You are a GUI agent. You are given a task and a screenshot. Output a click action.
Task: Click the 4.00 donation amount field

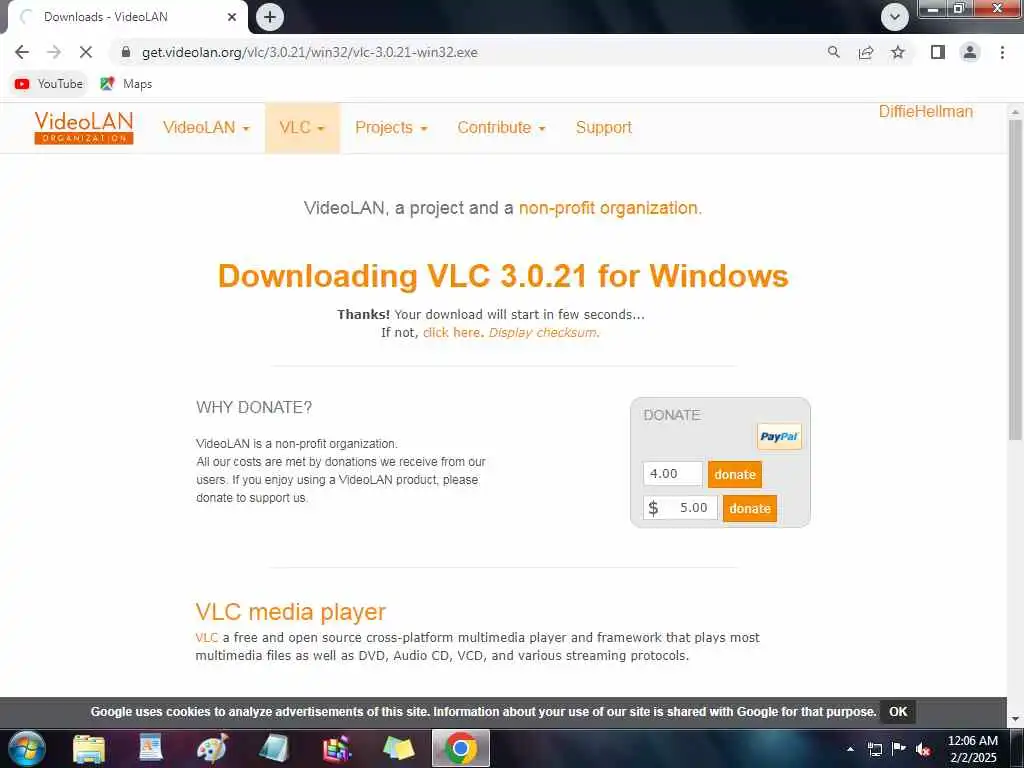[x=673, y=473]
